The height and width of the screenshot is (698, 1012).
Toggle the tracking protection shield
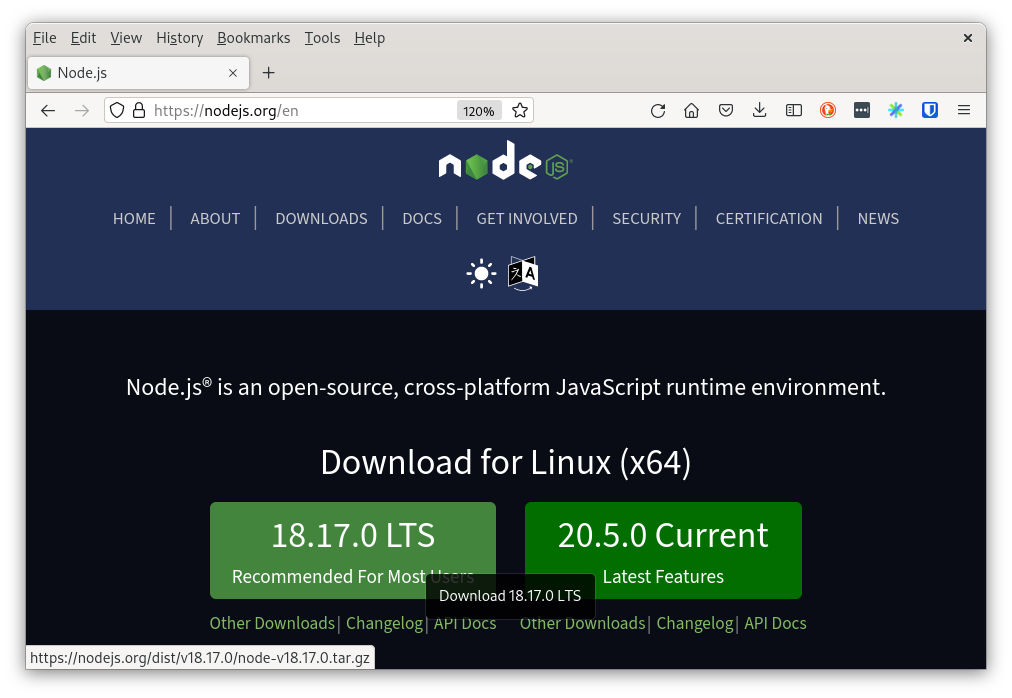[x=117, y=110]
